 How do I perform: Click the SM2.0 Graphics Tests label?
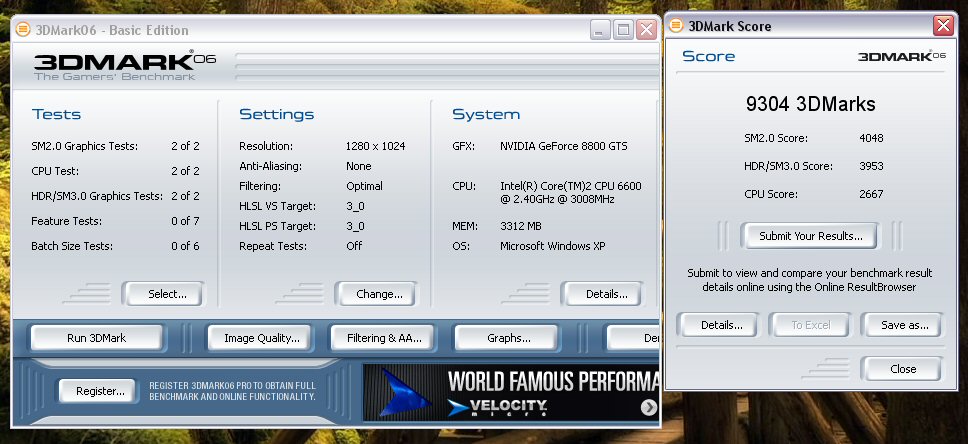(85, 146)
